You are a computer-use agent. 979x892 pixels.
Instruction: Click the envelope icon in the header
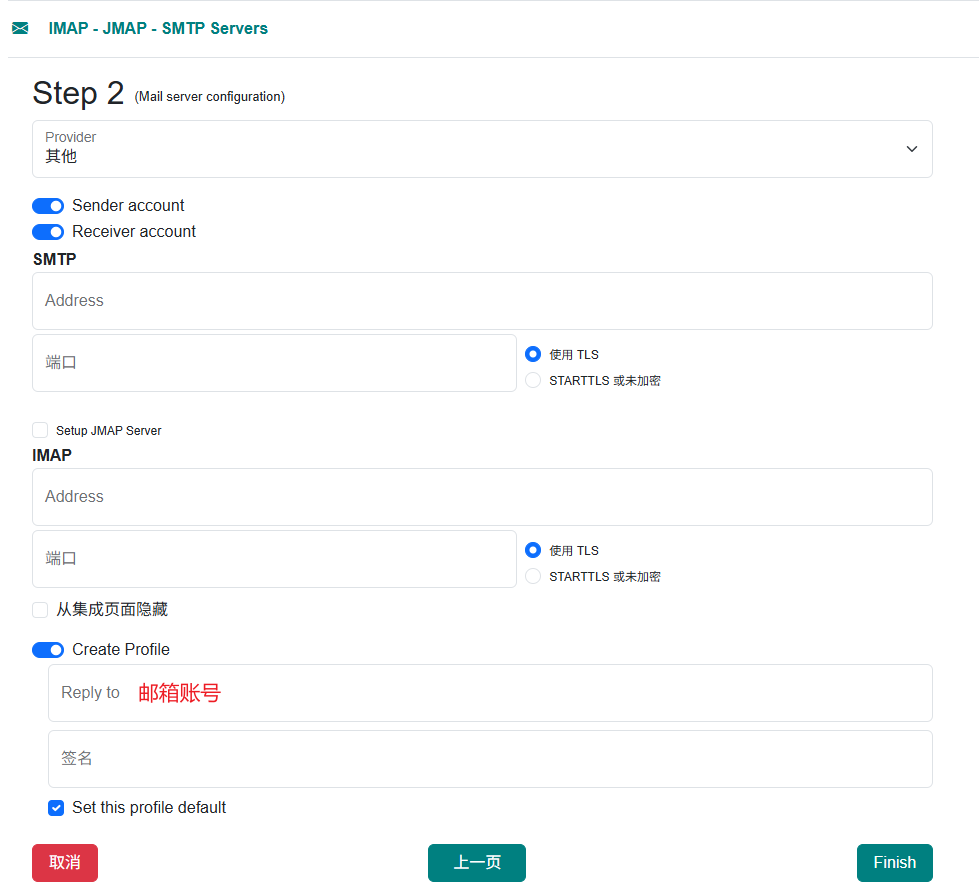click(x=20, y=28)
